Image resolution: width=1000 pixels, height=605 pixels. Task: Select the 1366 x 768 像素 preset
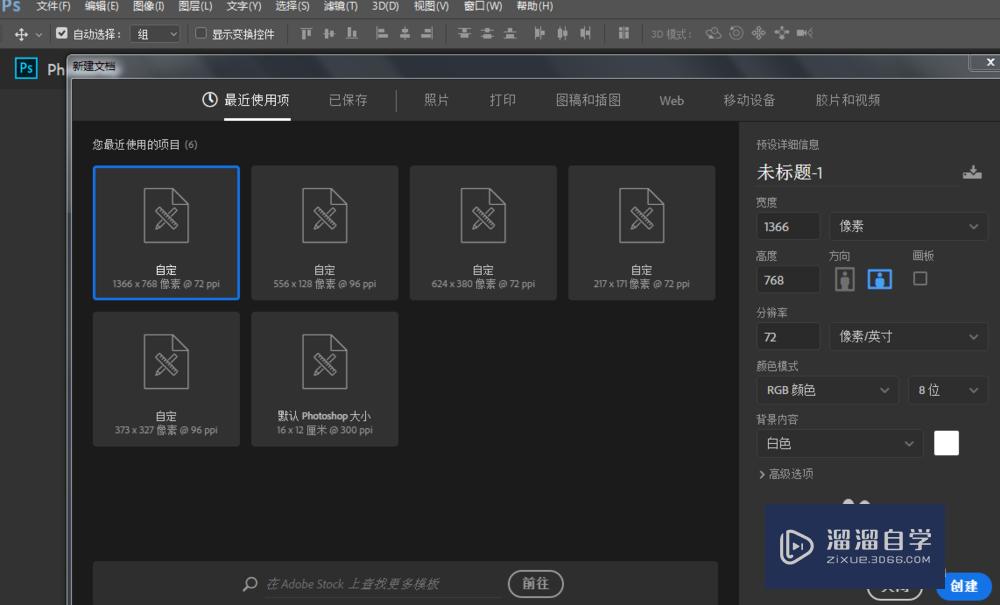[x=166, y=233]
